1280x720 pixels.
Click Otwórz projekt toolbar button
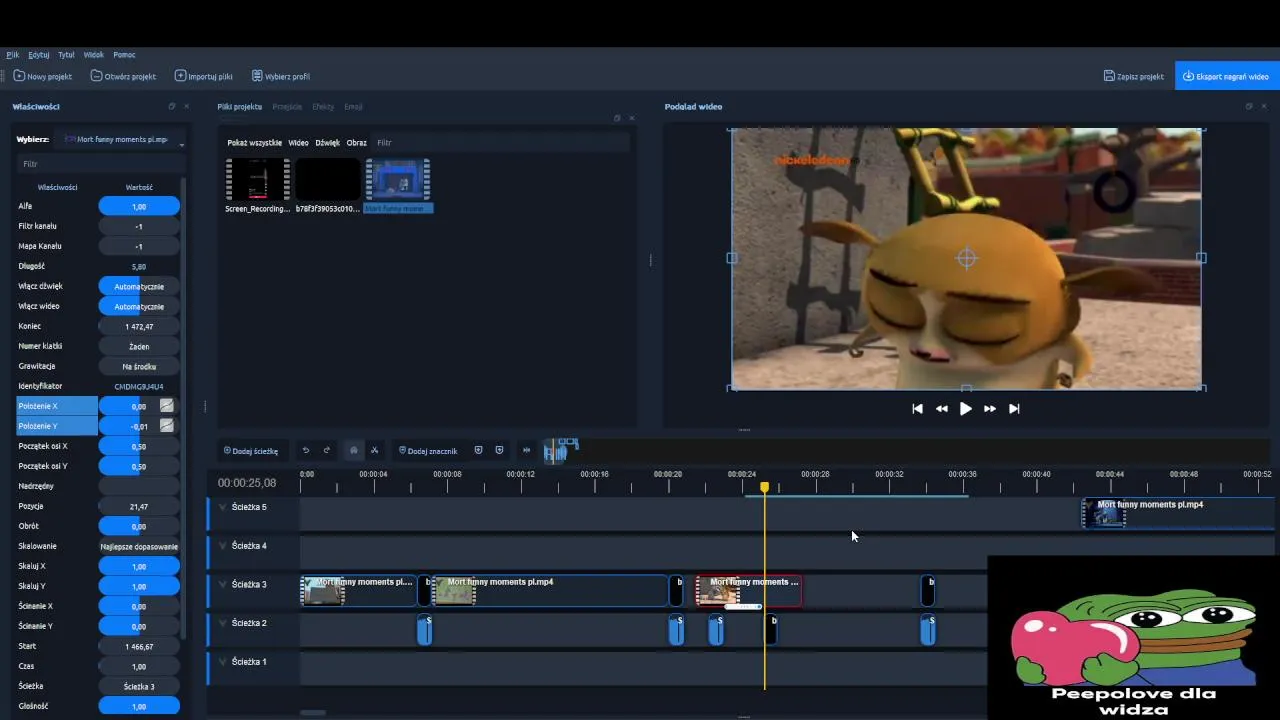123,76
